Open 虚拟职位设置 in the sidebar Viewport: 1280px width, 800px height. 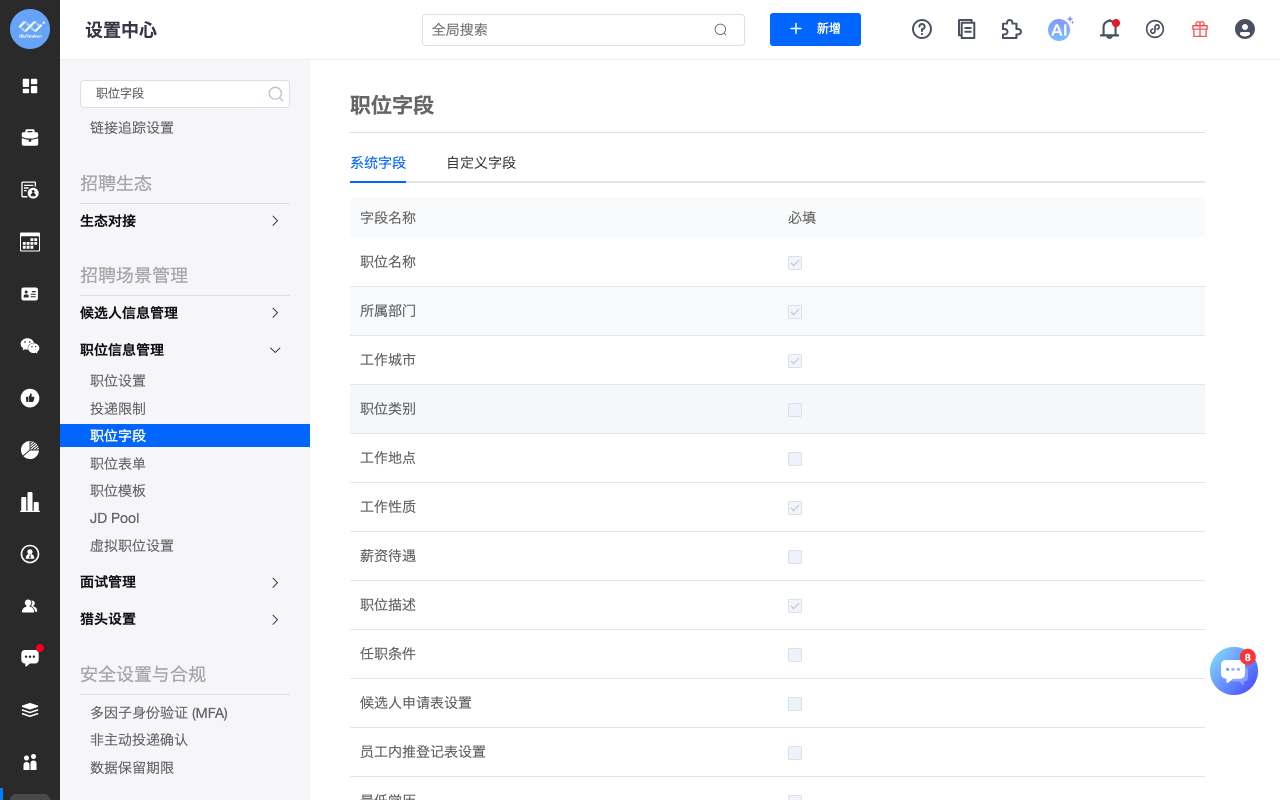132,546
